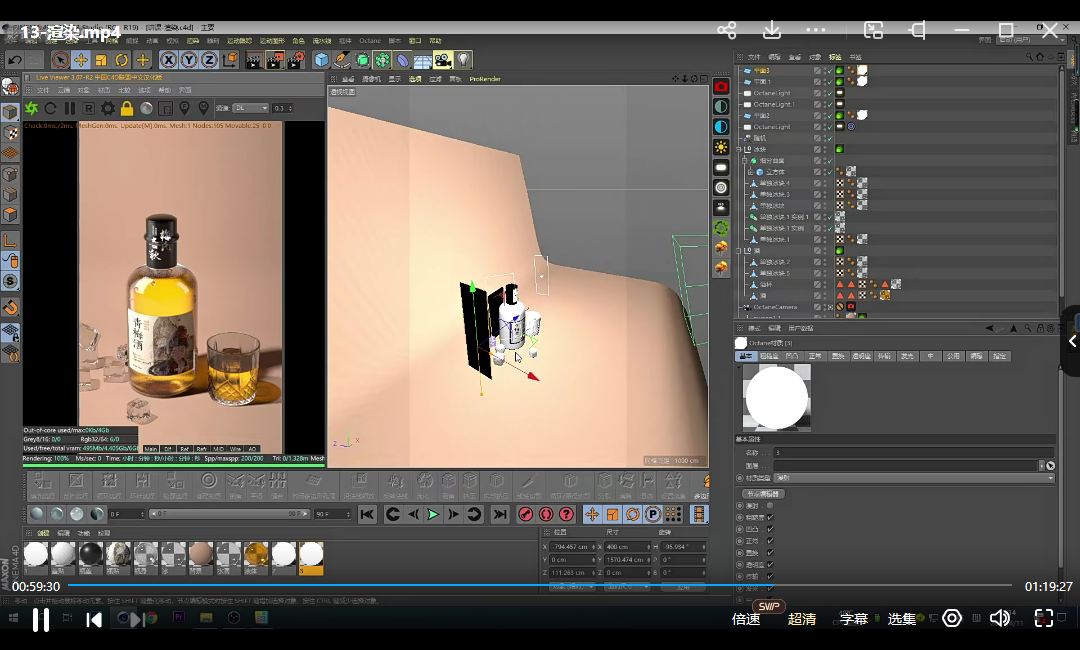Click the Octane daylight sun icon

click(721, 147)
